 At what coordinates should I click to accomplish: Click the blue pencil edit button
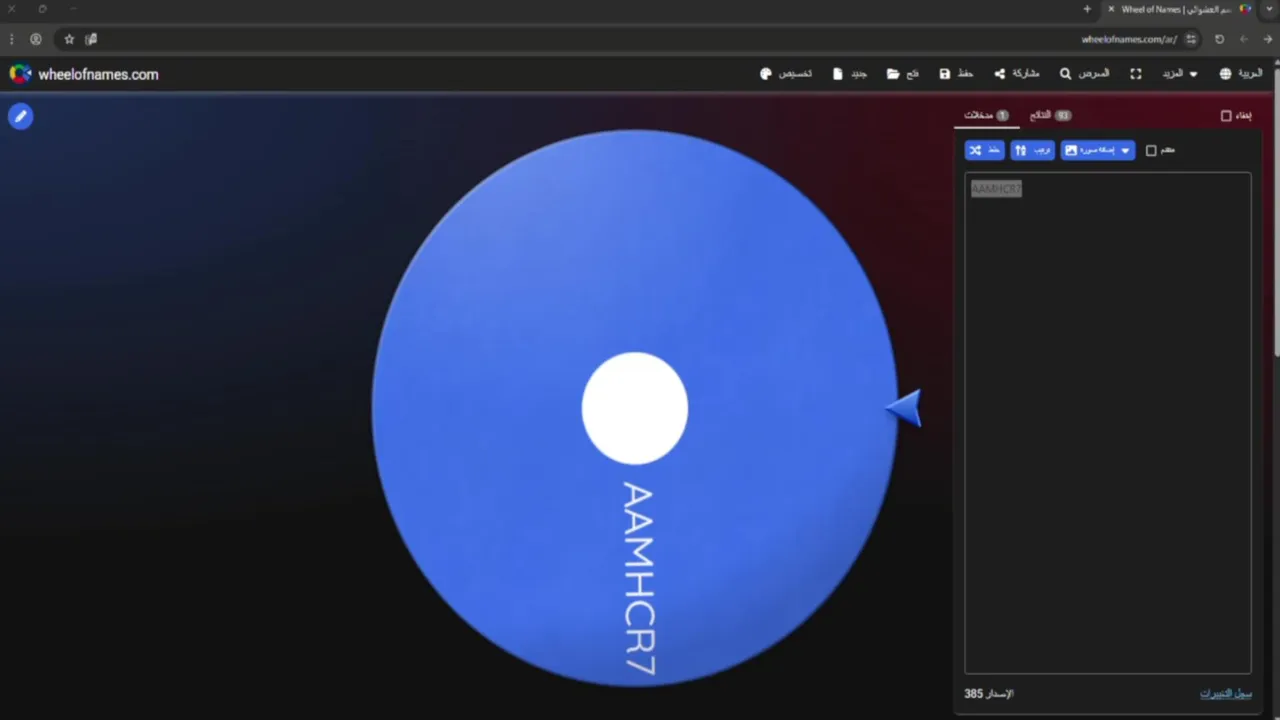(x=20, y=116)
